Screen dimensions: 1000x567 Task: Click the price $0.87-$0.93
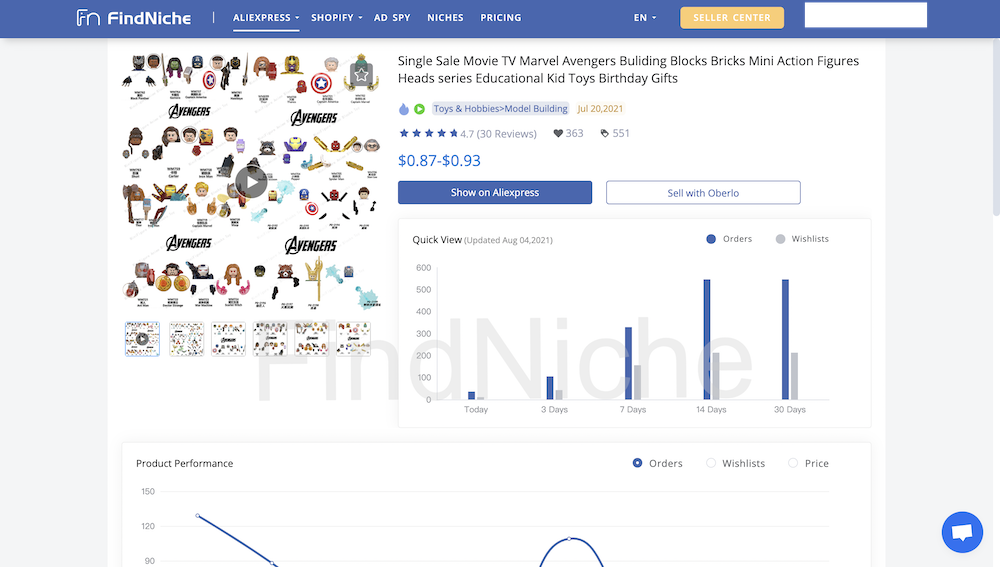(x=439, y=161)
